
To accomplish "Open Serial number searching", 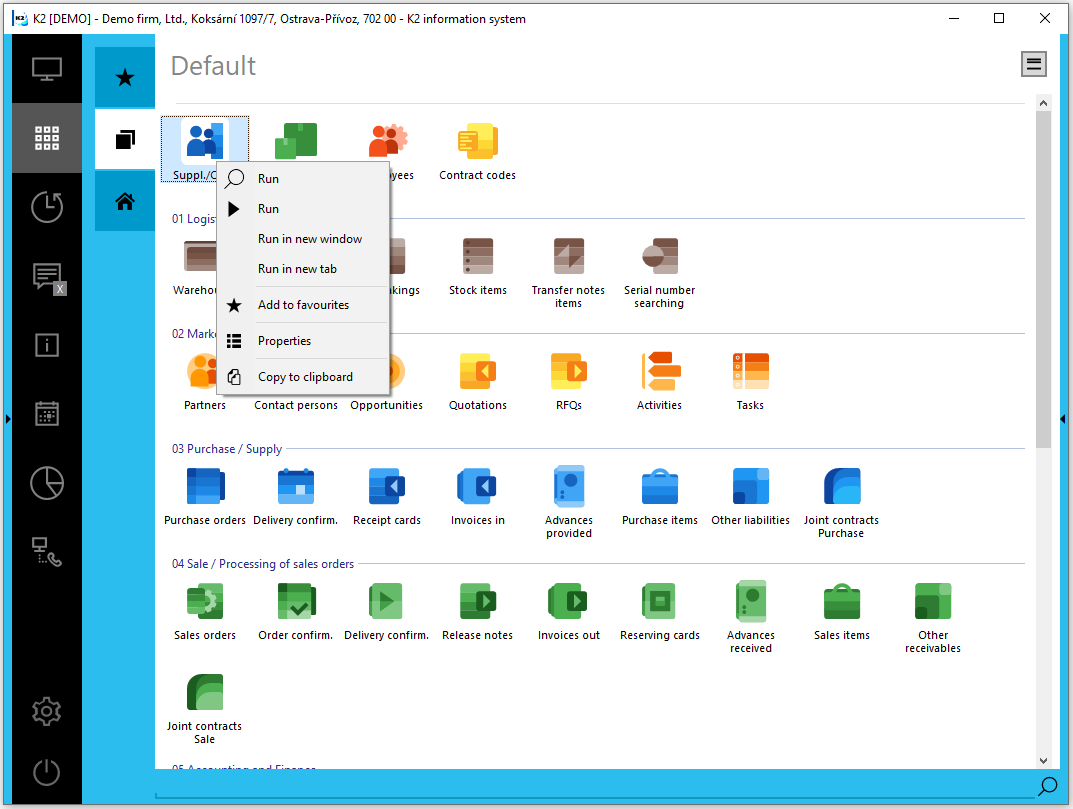I will pyautogui.click(x=659, y=272).
